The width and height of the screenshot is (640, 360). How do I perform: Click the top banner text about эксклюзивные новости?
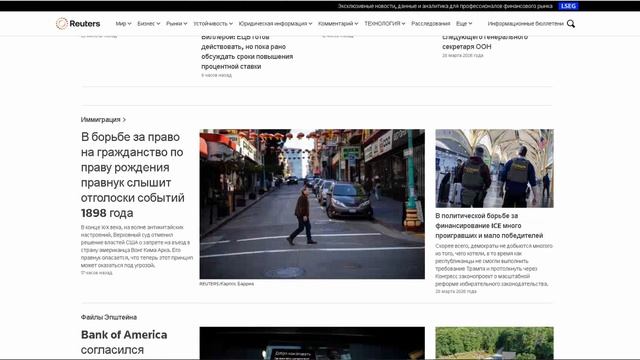tap(445, 6)
